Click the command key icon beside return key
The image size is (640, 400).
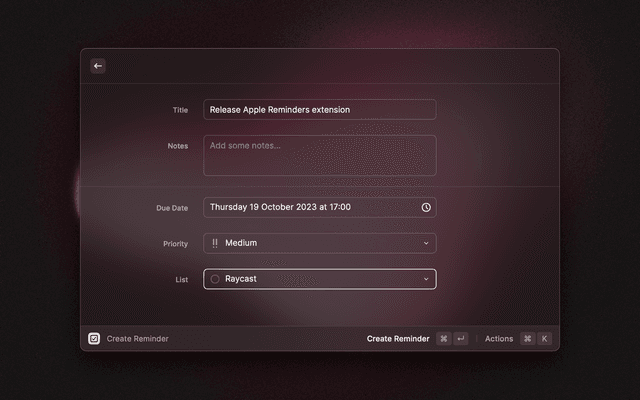[443, 339]
